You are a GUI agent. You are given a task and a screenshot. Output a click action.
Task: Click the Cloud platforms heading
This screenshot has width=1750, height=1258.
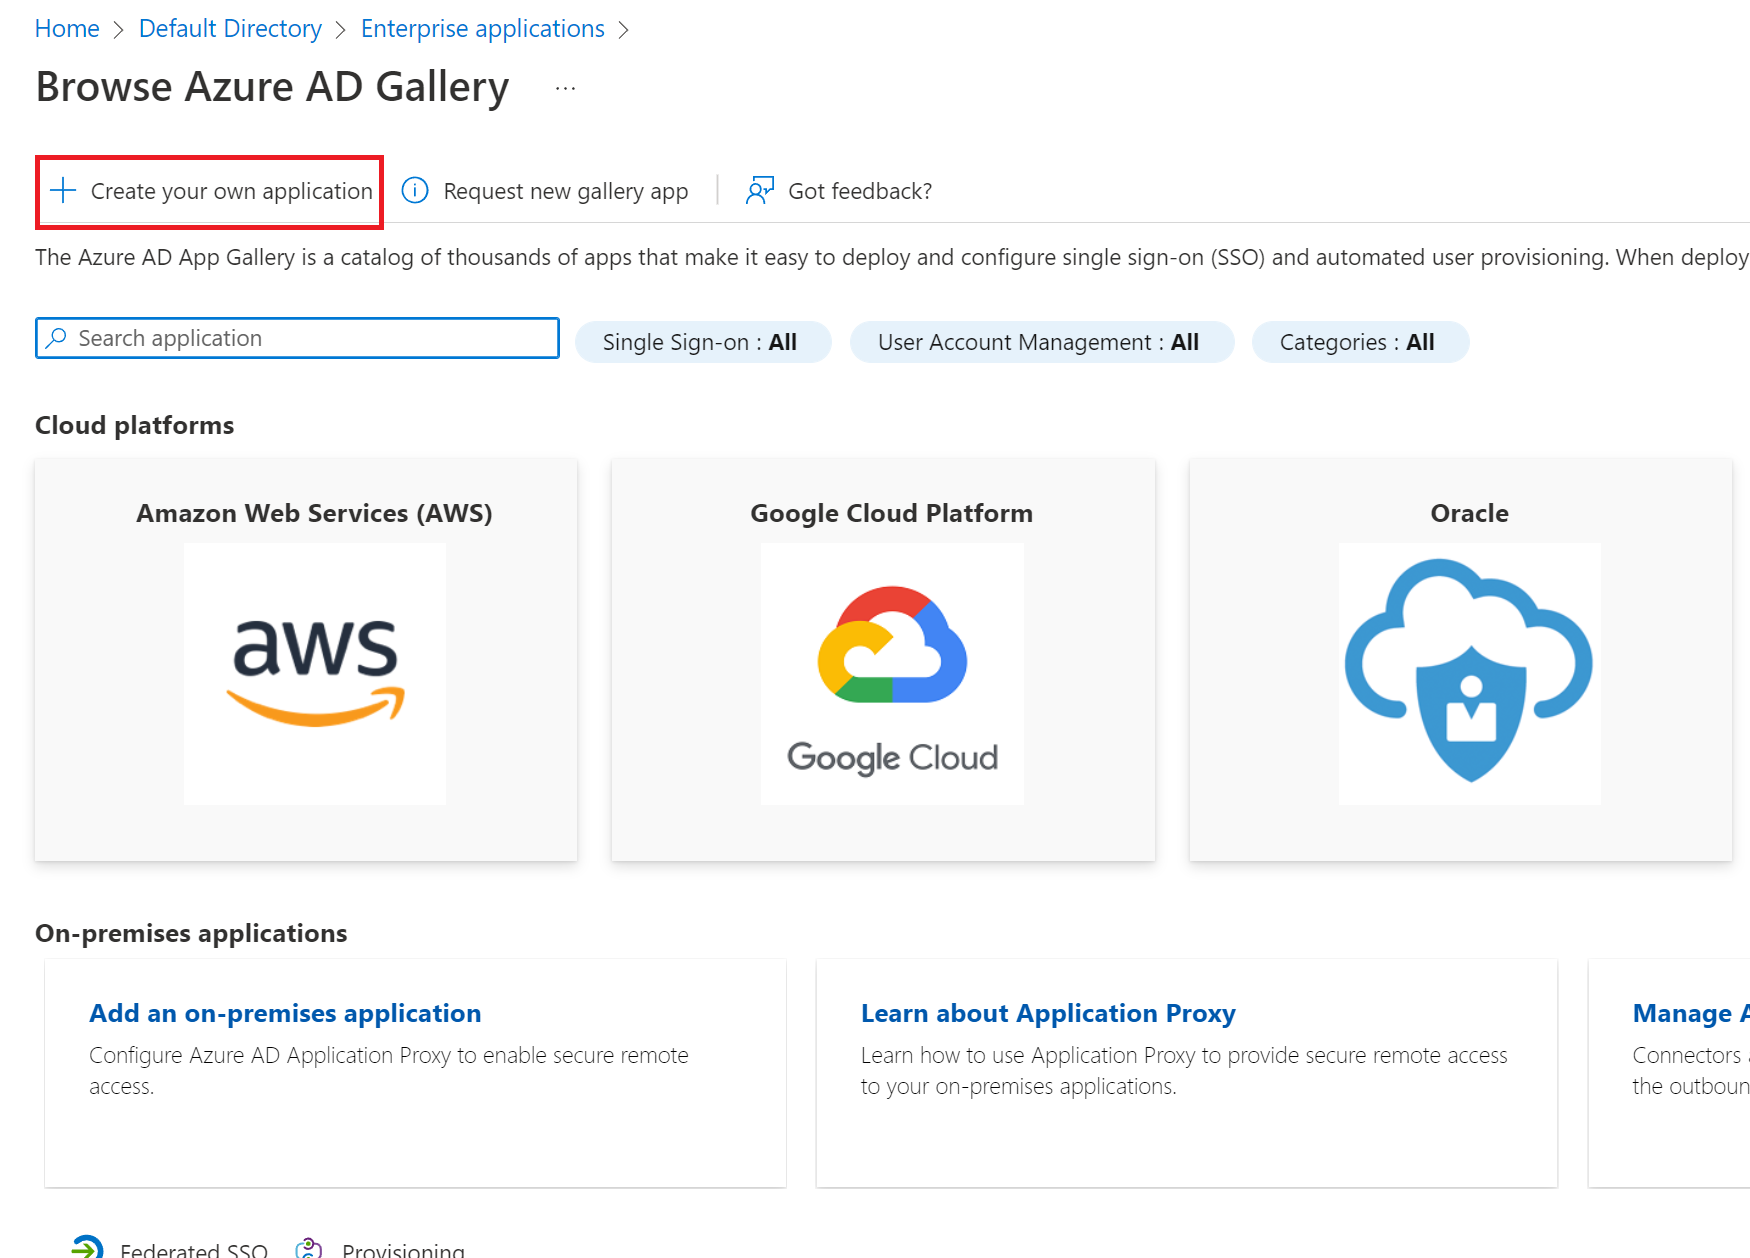tap(135, 425)
